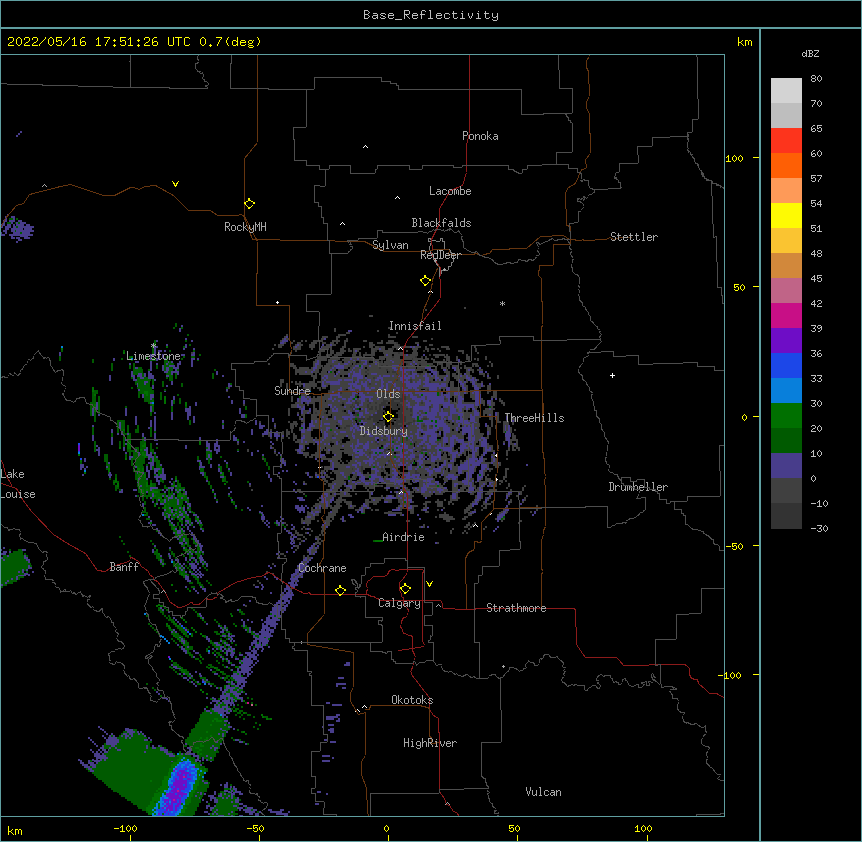Screen dimensions: 862x842
Task: Click the Lacombe town label
Action: tap(450, 191)
